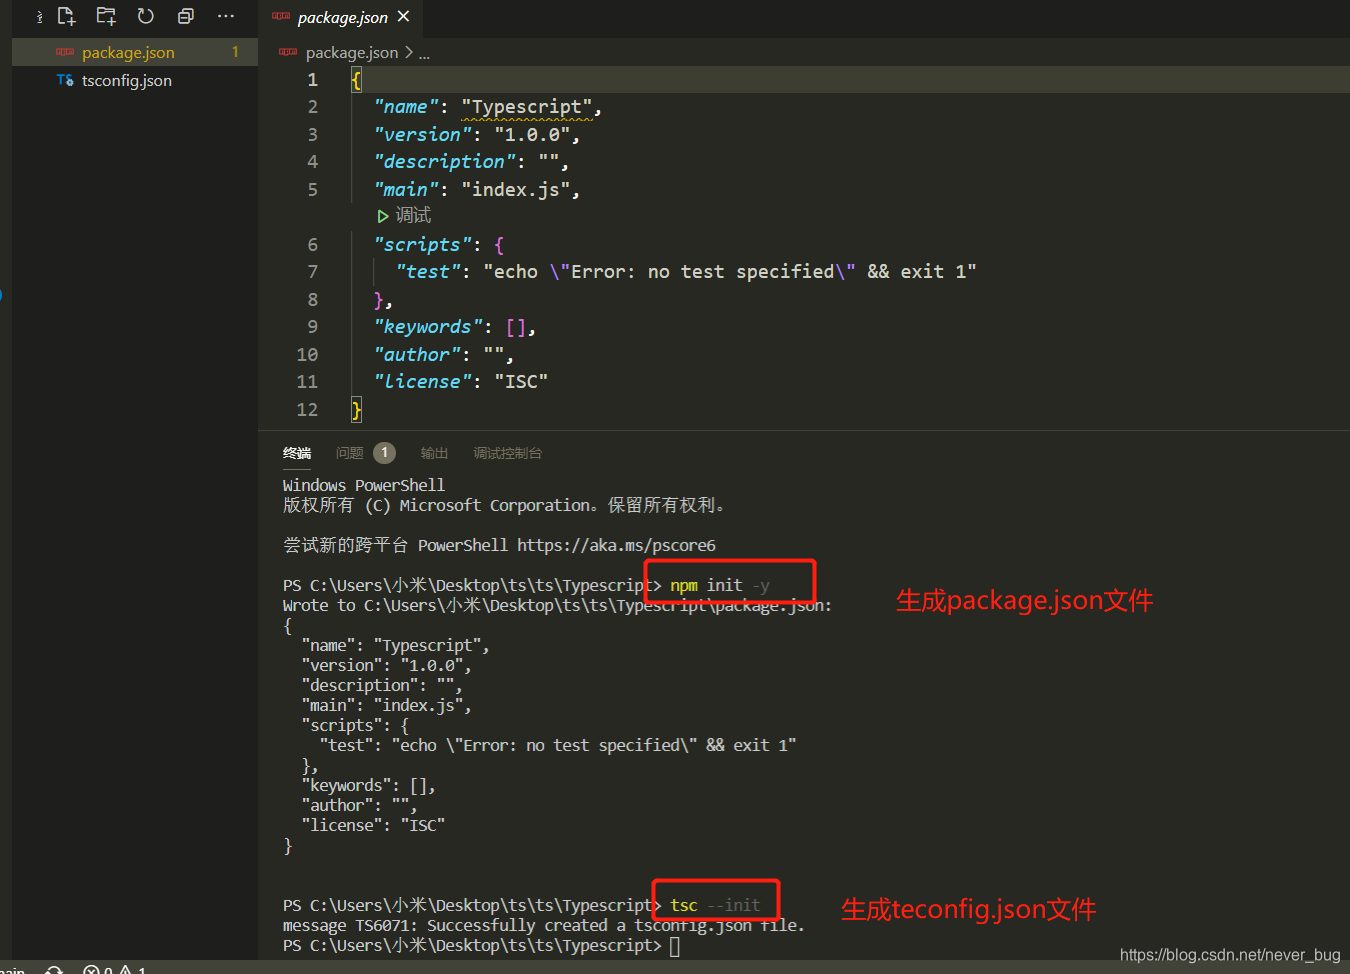The width and height of the screenshot is (1350, 974).
Task: Click the "1.0.0" value in the editor
Action: [532, 135]
